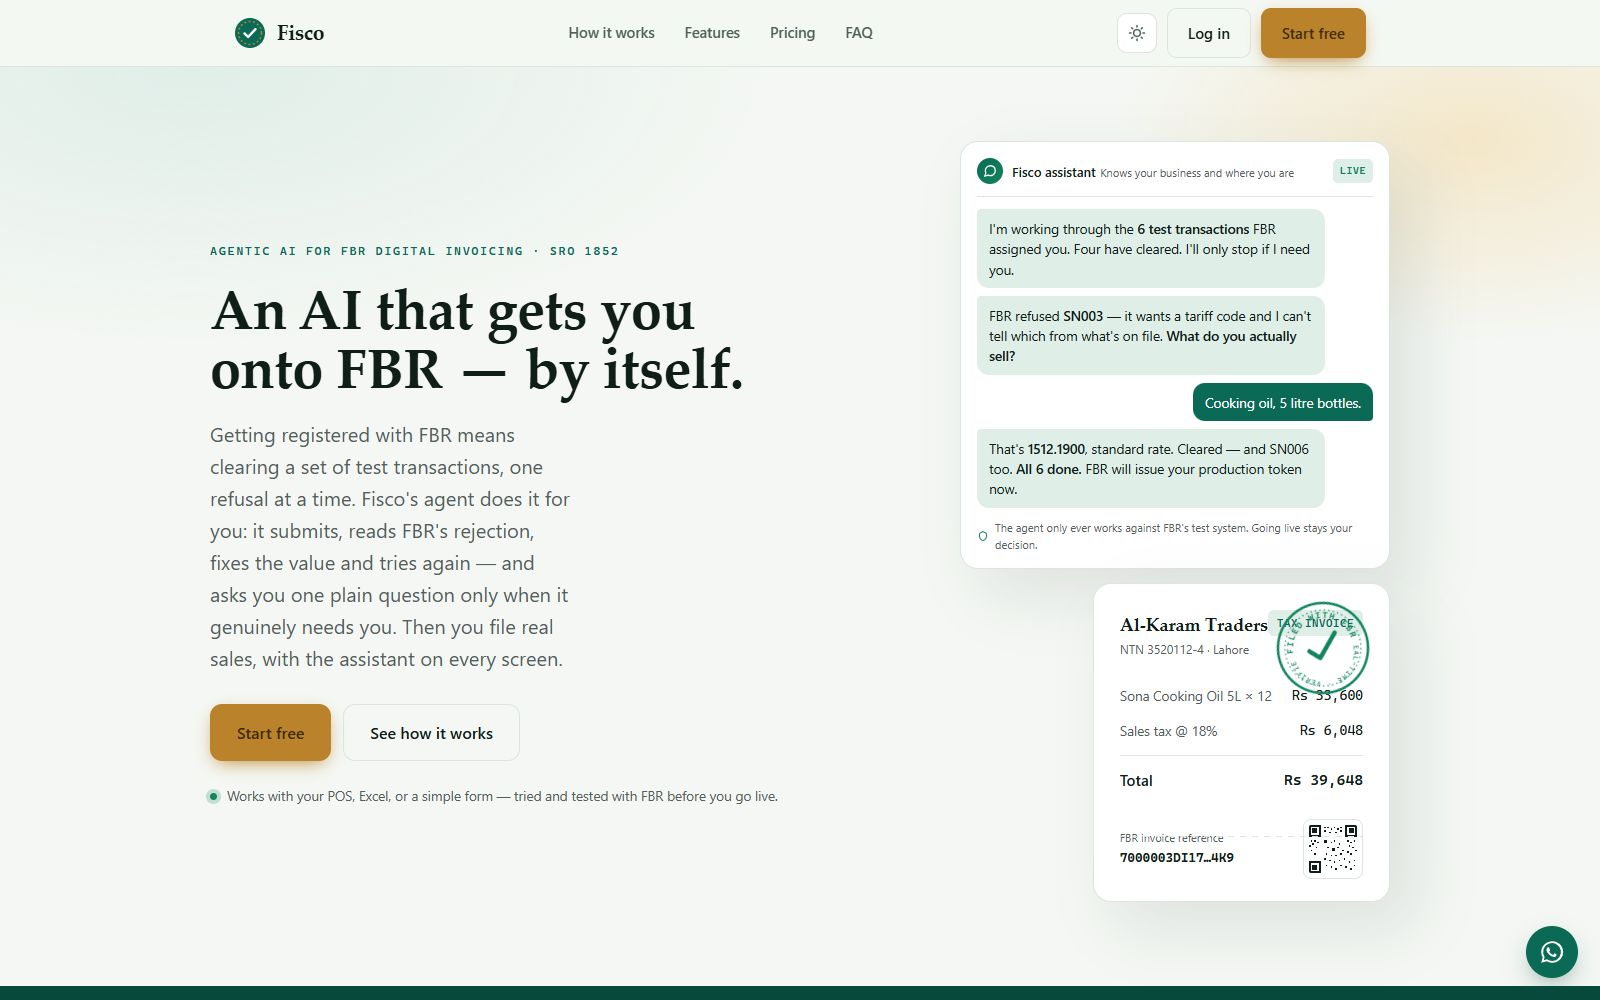Click Start free in the header
This screenshot has height=1000, width=1600.
[1313, 33]
